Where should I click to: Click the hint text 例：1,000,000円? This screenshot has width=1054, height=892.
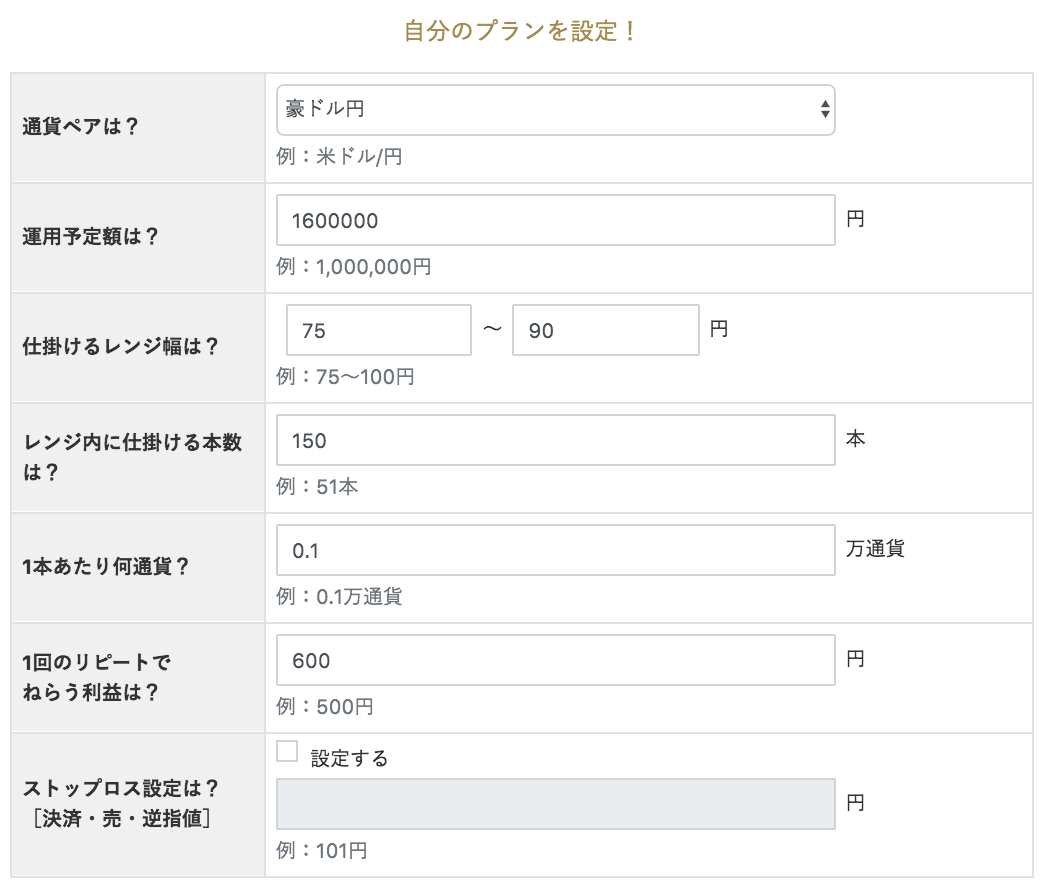[x=354, y=267]
